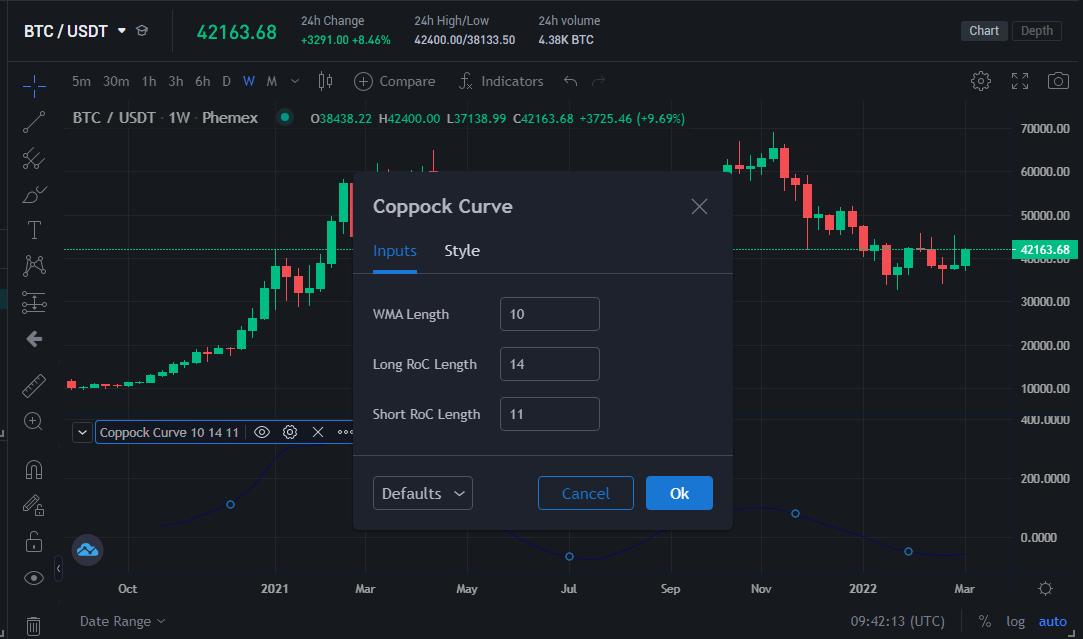This screenshot has height=639, width=1083.
Task: Confirm settings with the Ok button
Action: (679, 492)
